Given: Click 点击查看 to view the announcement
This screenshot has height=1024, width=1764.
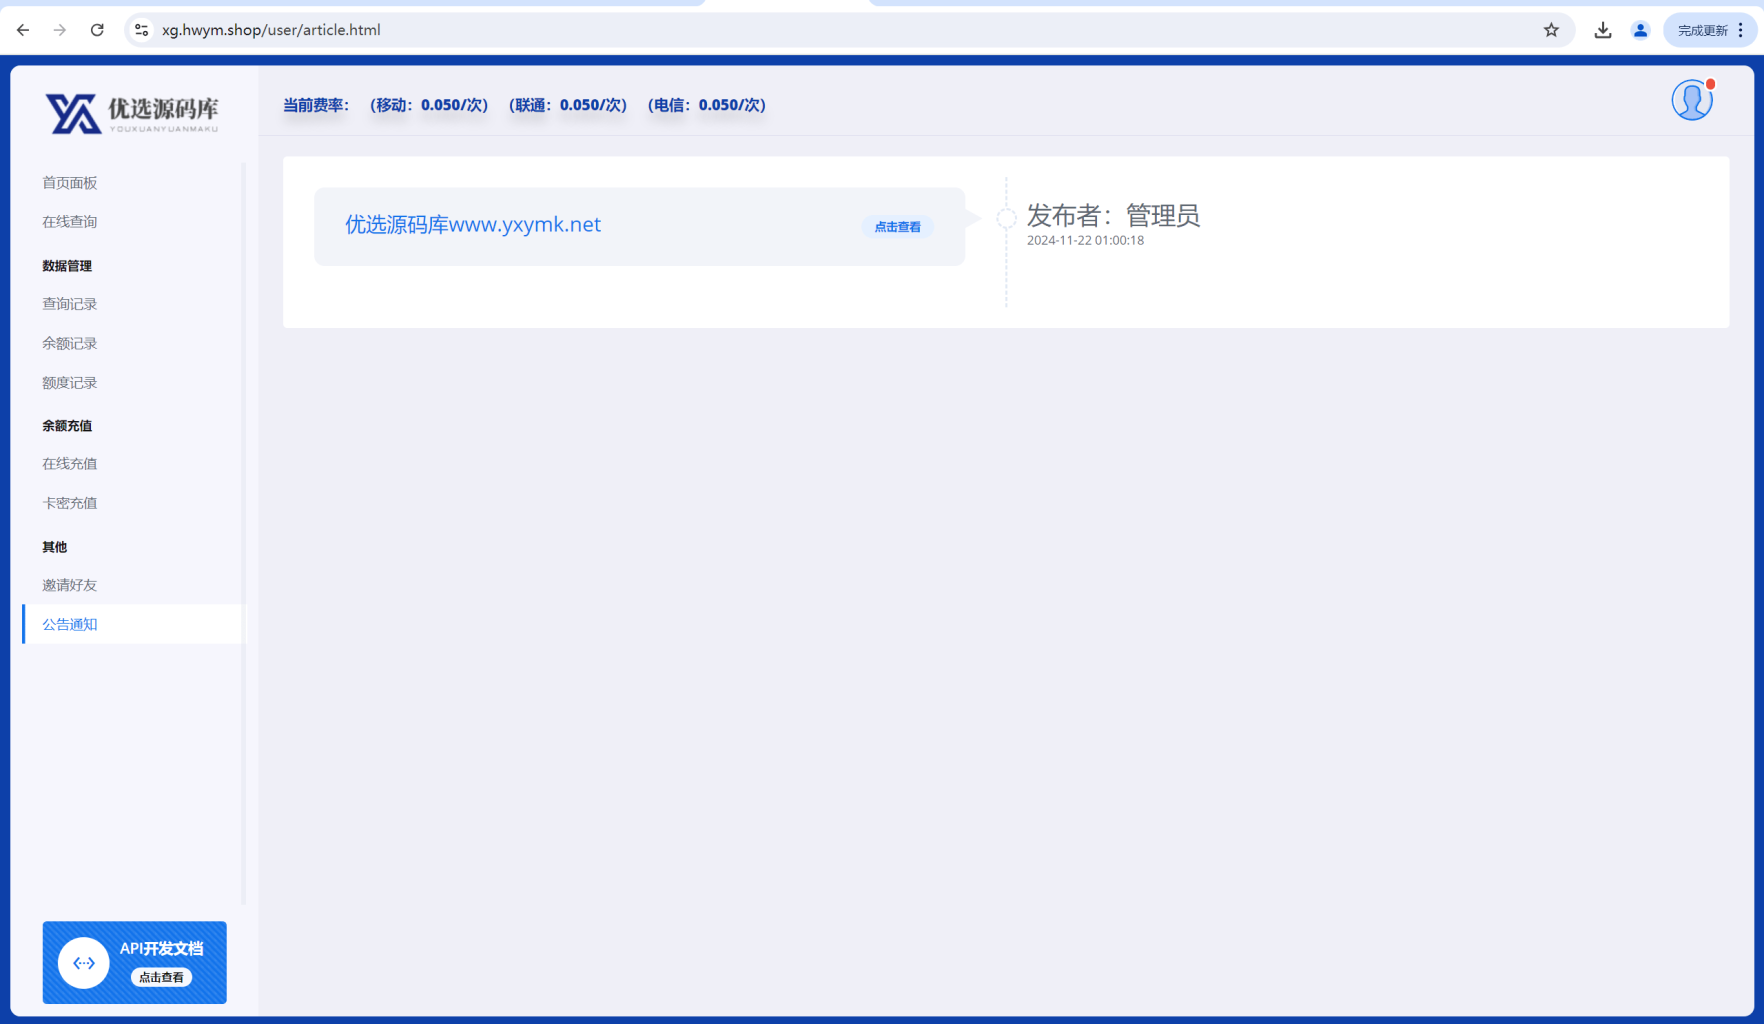Looking at the screenshot, I should coord(896,226).
